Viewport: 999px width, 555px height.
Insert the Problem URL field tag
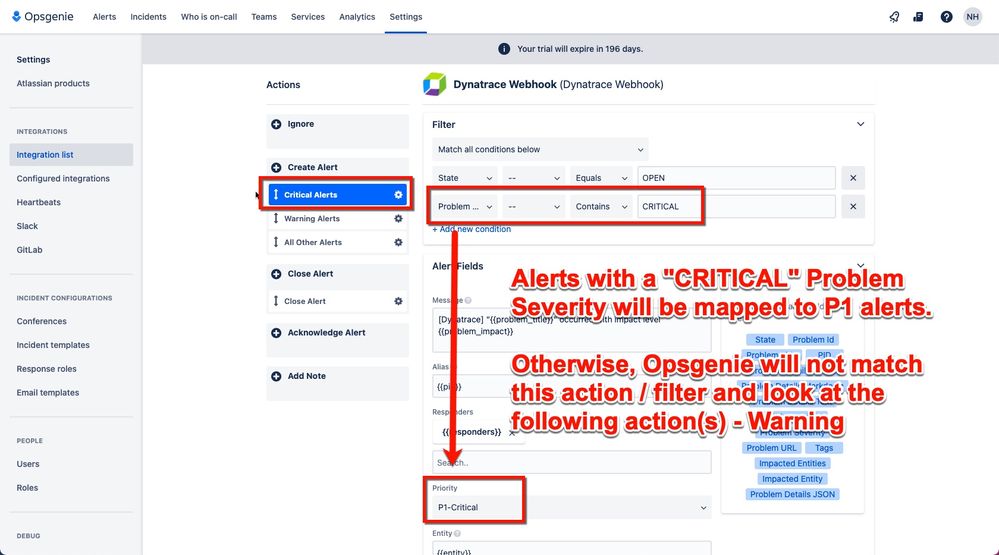click(772, 448)
